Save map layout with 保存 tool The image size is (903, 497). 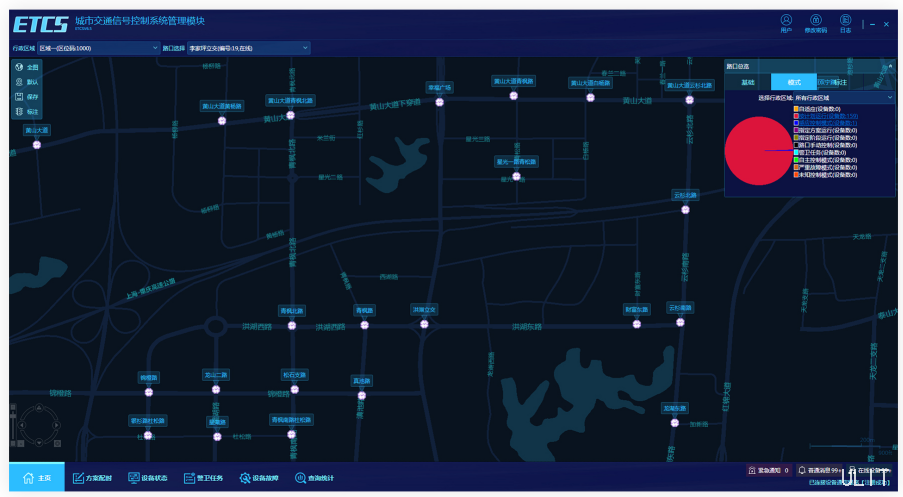27,97
